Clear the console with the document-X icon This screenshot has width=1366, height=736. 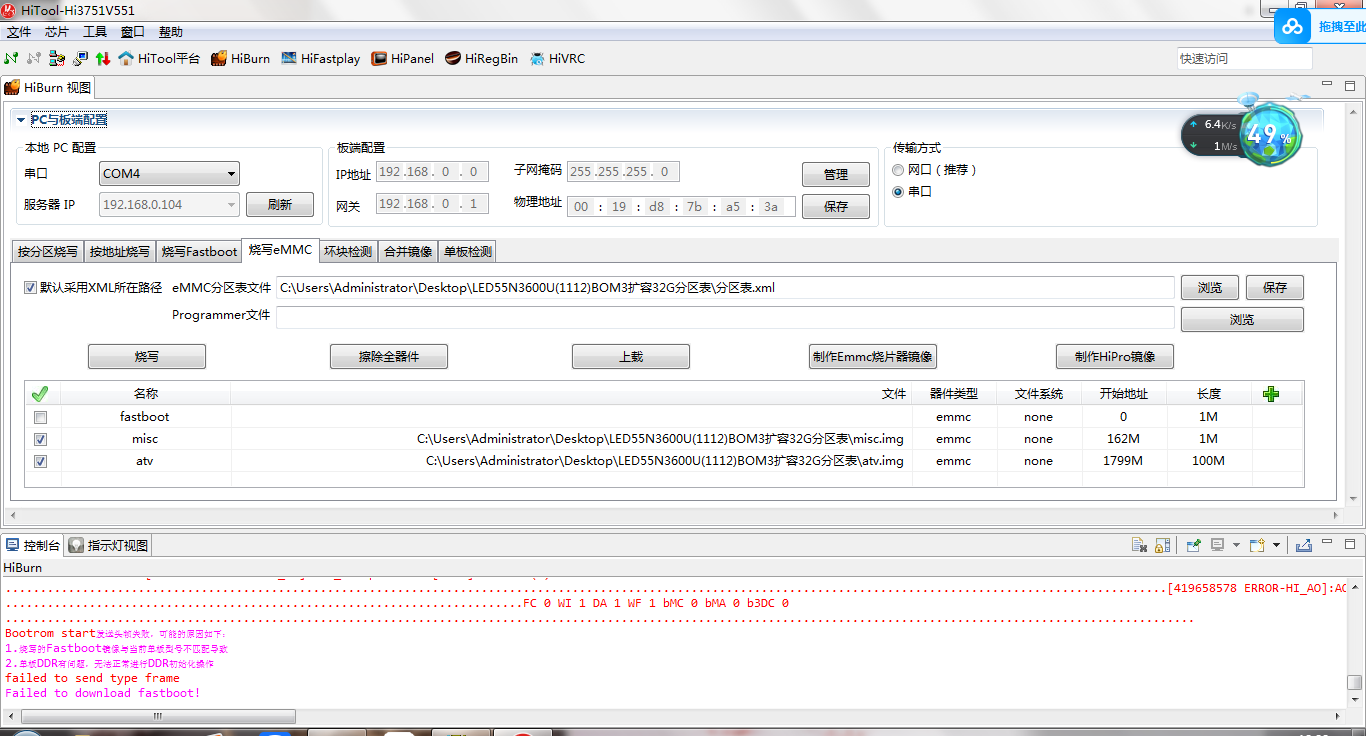(x=1139, y=545)
